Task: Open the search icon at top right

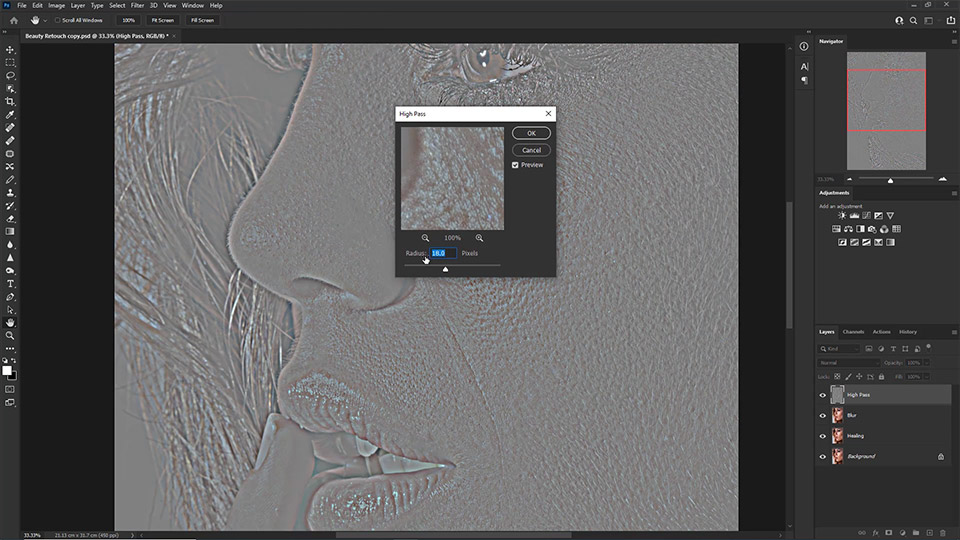Action: point(914,20)
